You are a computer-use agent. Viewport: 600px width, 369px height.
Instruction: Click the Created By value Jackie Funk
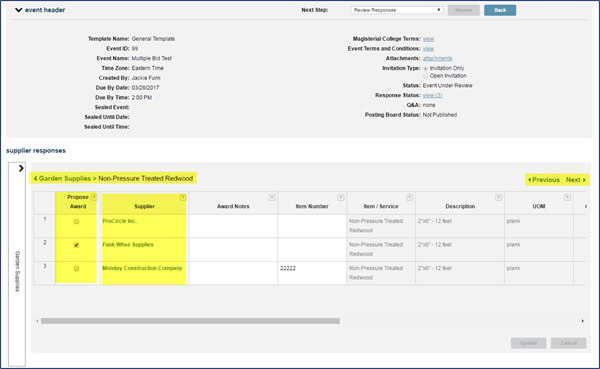[146, 78]
